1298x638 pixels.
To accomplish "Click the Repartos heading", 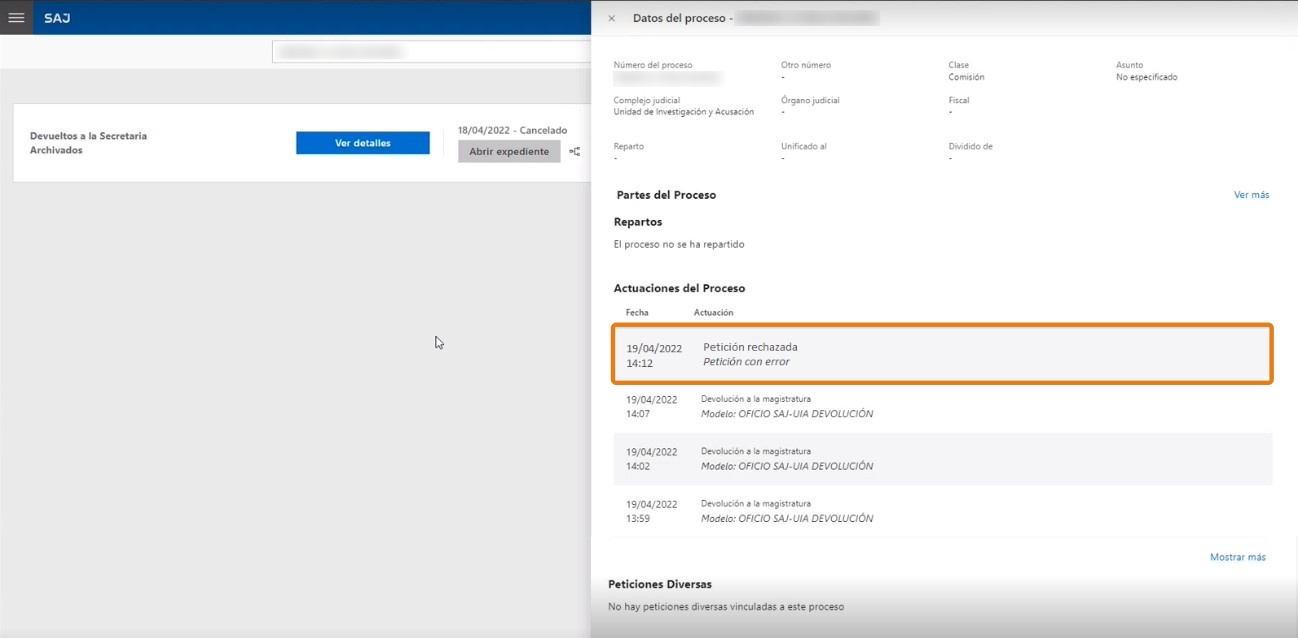I will point(638,222).
